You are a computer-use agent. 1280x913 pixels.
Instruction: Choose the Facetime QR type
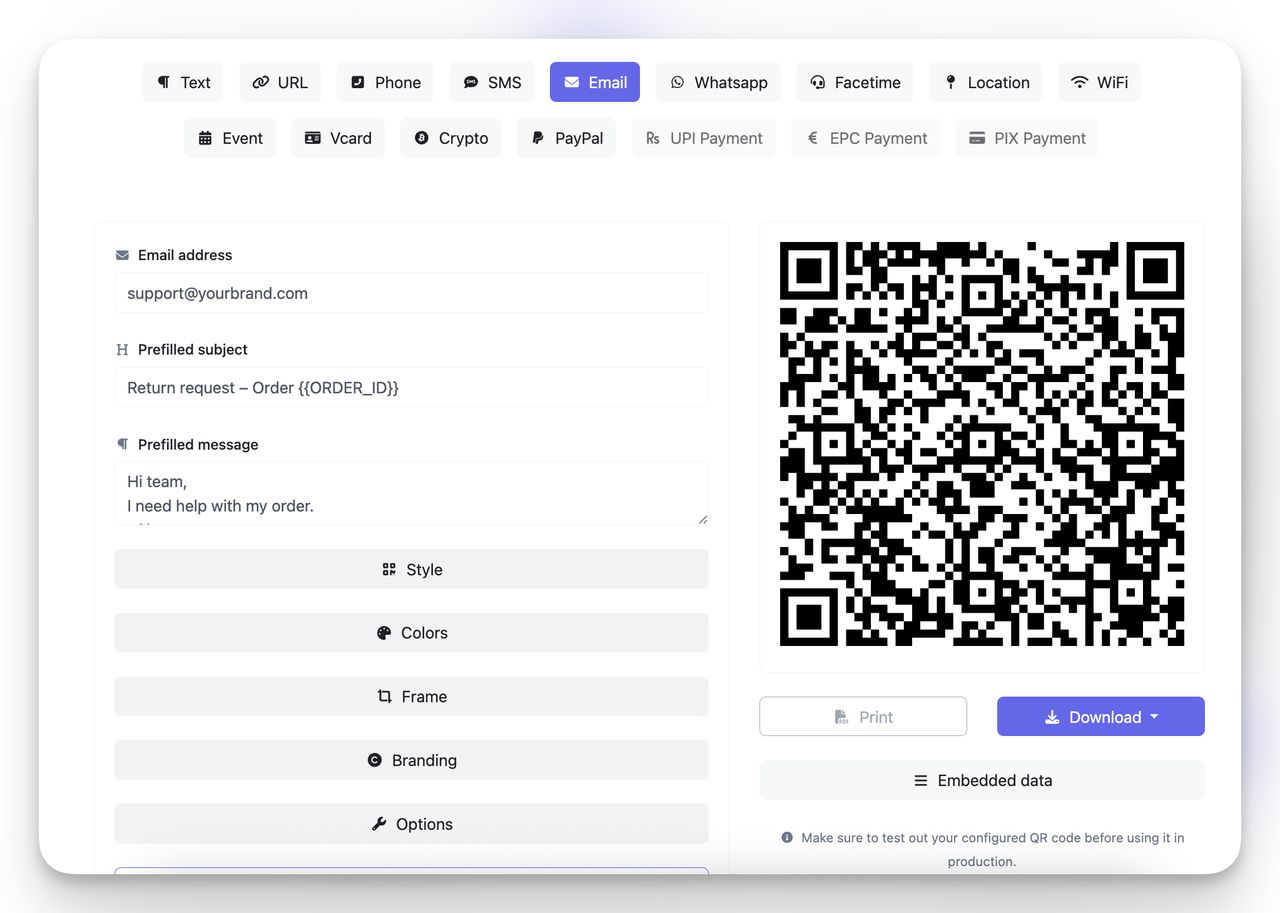click(855, 82)
